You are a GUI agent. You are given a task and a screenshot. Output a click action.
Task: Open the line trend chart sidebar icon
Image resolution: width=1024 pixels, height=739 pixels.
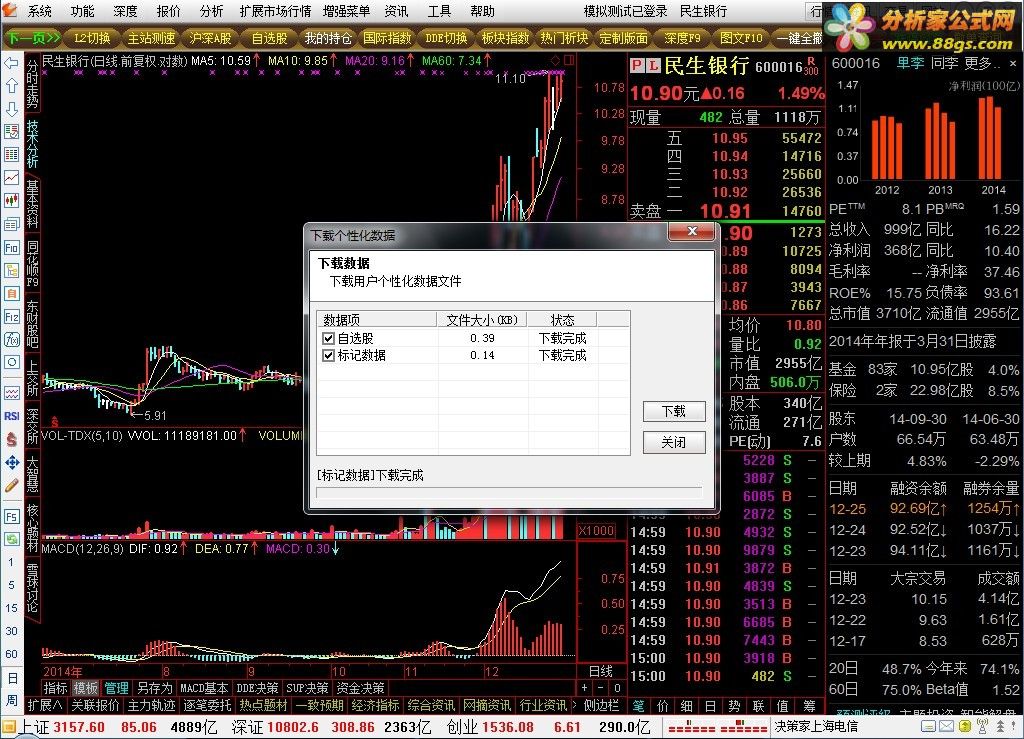pos(11,177)
